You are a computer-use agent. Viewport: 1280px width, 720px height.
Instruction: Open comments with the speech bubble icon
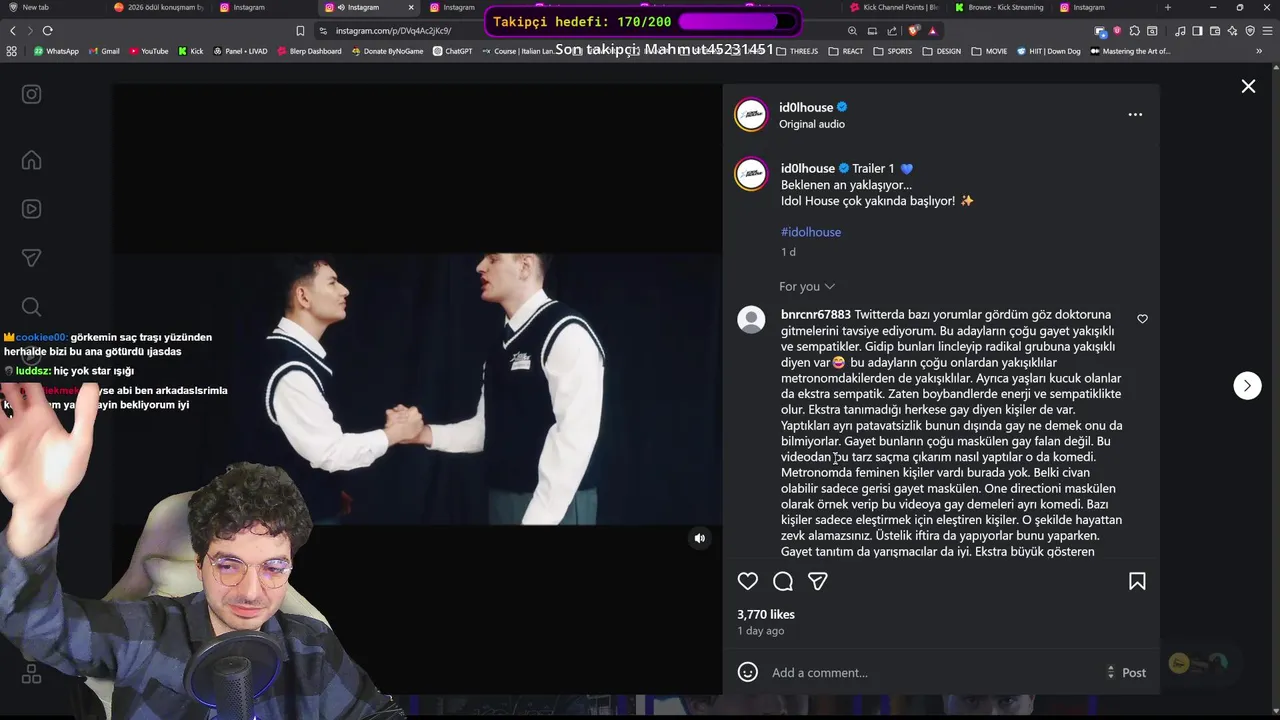[x=783, y=581]
